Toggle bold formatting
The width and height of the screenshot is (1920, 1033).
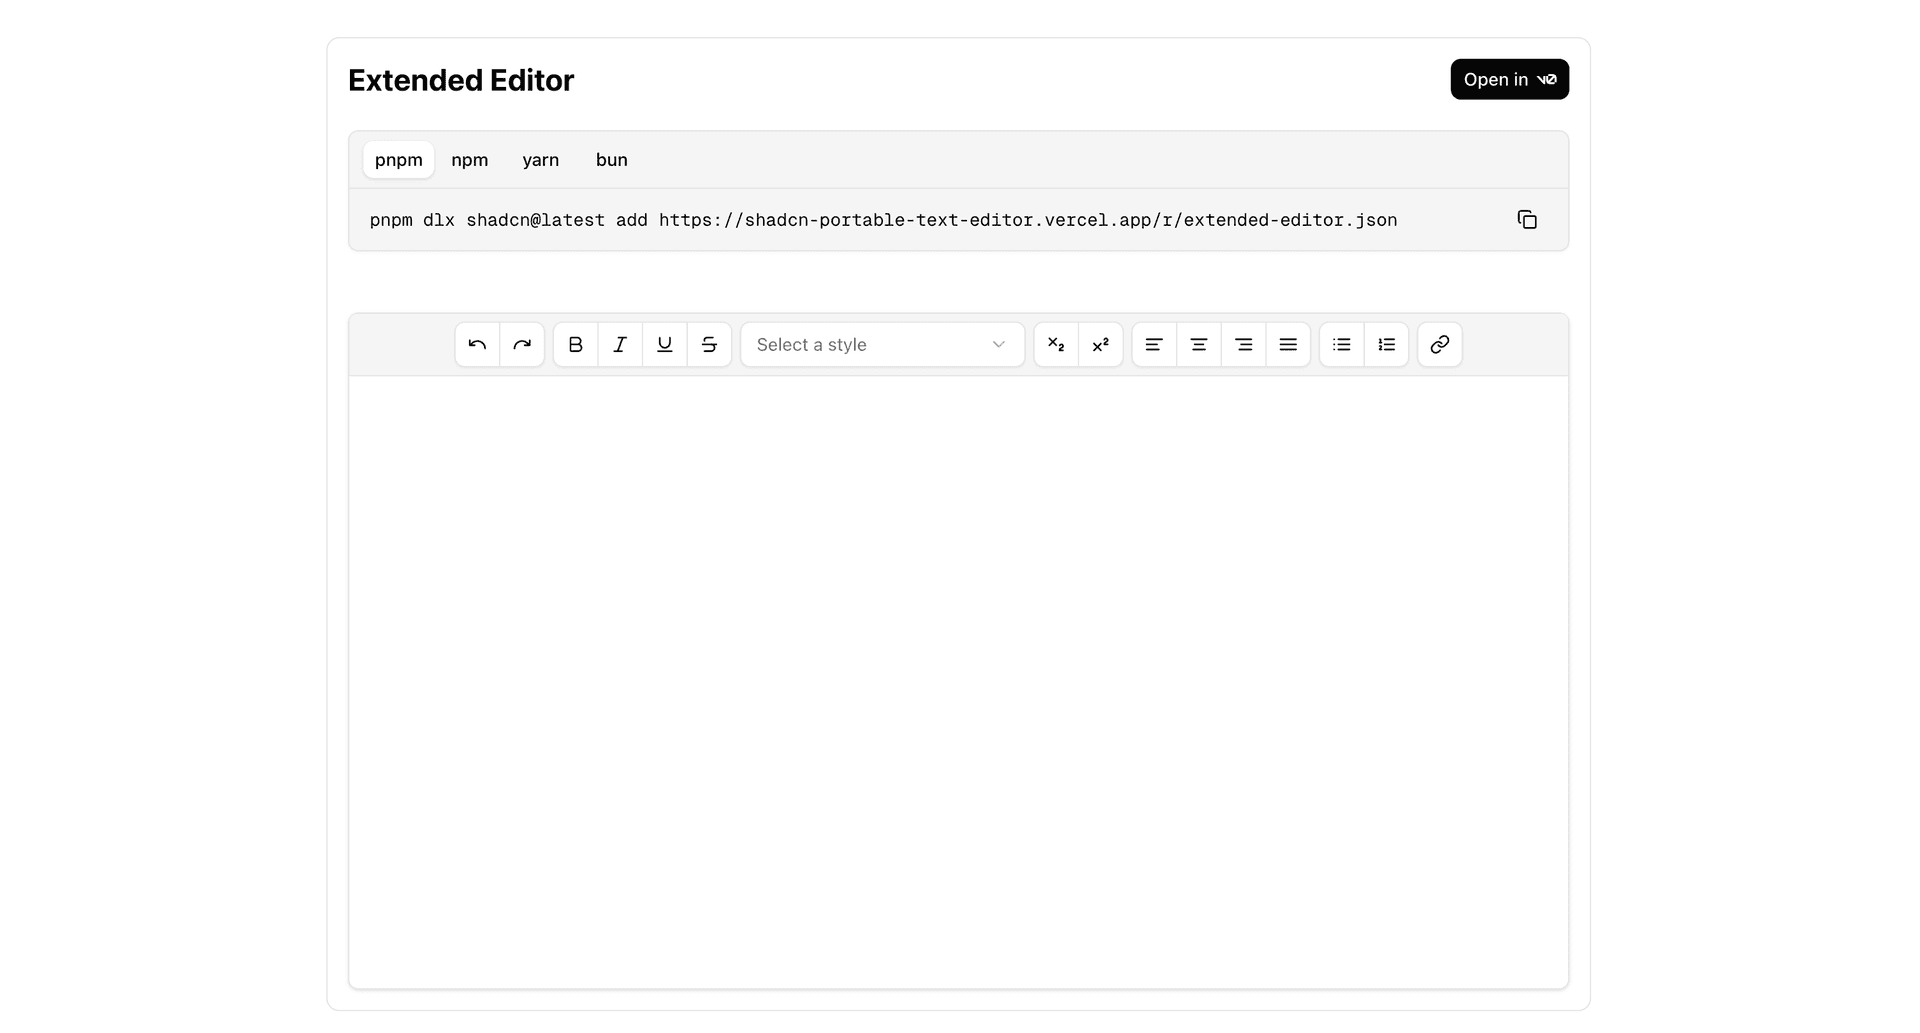coord(576,345)
